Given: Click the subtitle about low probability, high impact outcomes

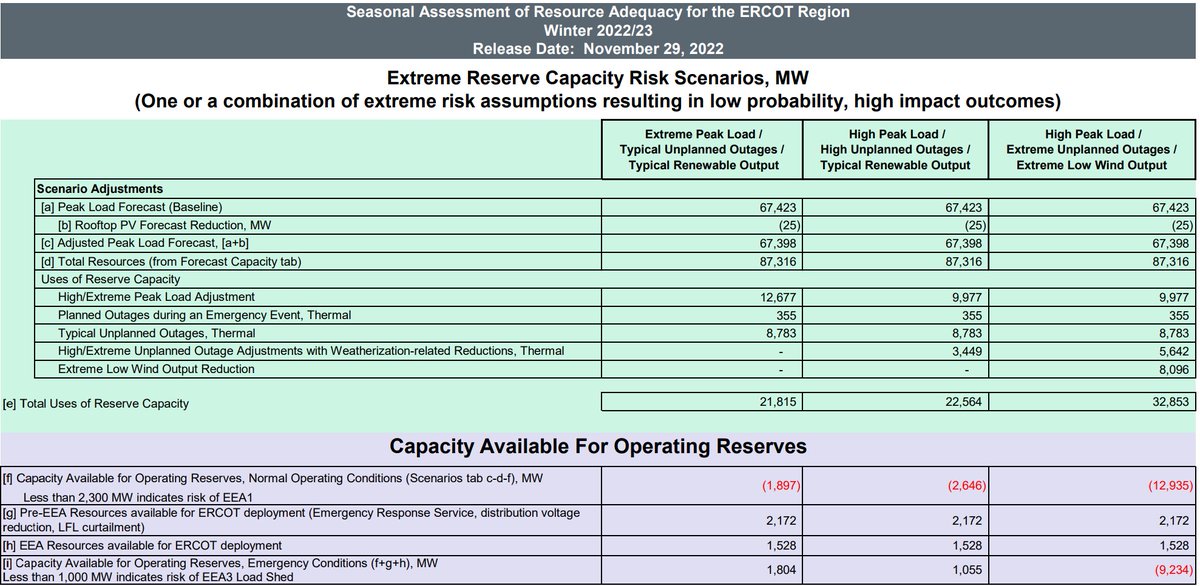Looking at the screenshot, I should 599,102.
